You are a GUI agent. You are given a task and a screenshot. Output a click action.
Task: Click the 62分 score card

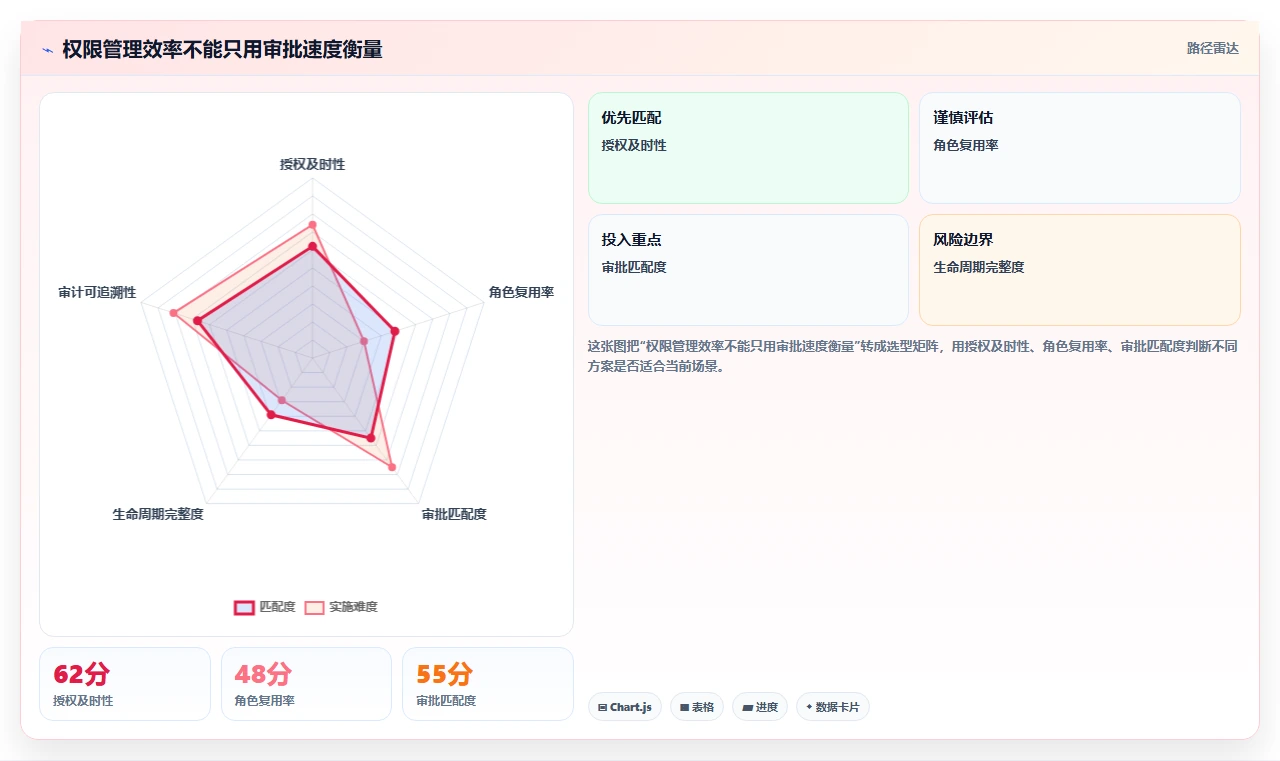[x=125, y=684]
